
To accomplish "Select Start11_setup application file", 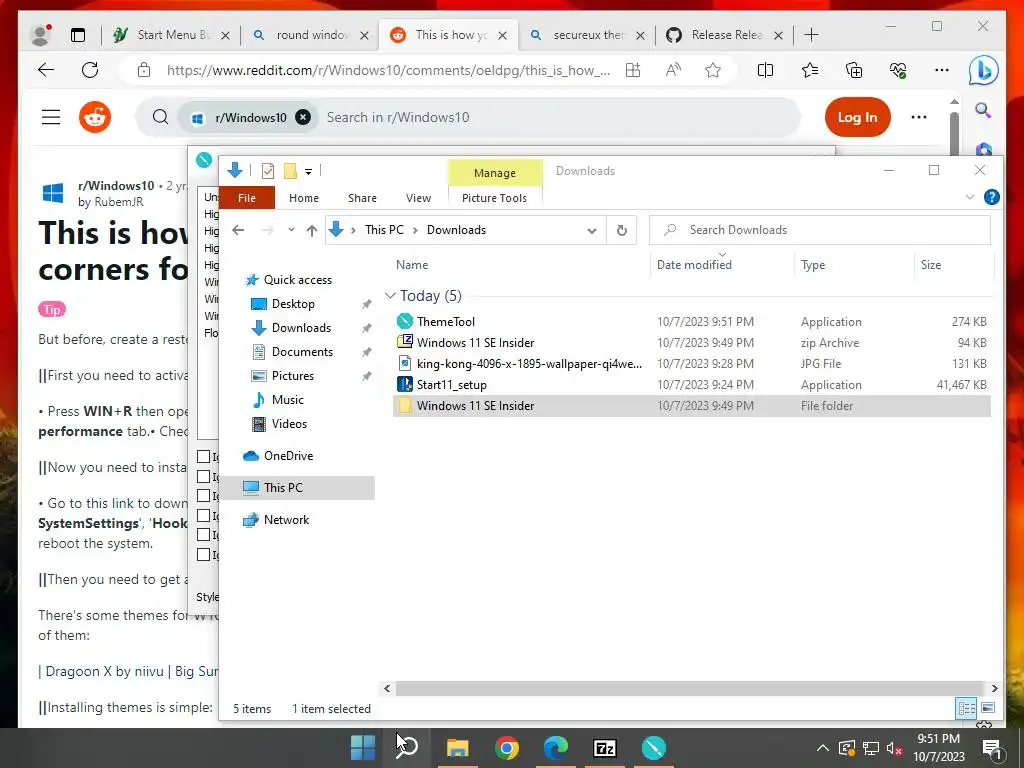I will tap(692, 385).
